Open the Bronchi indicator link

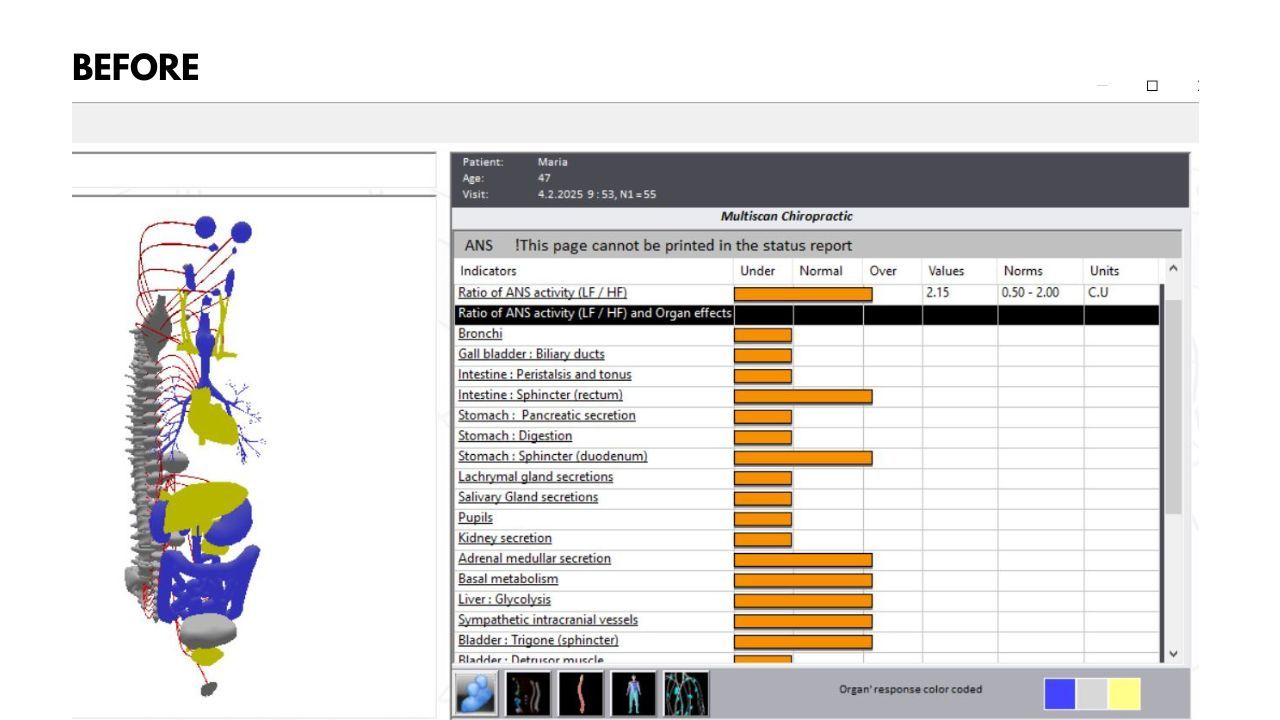coord(480,334)
